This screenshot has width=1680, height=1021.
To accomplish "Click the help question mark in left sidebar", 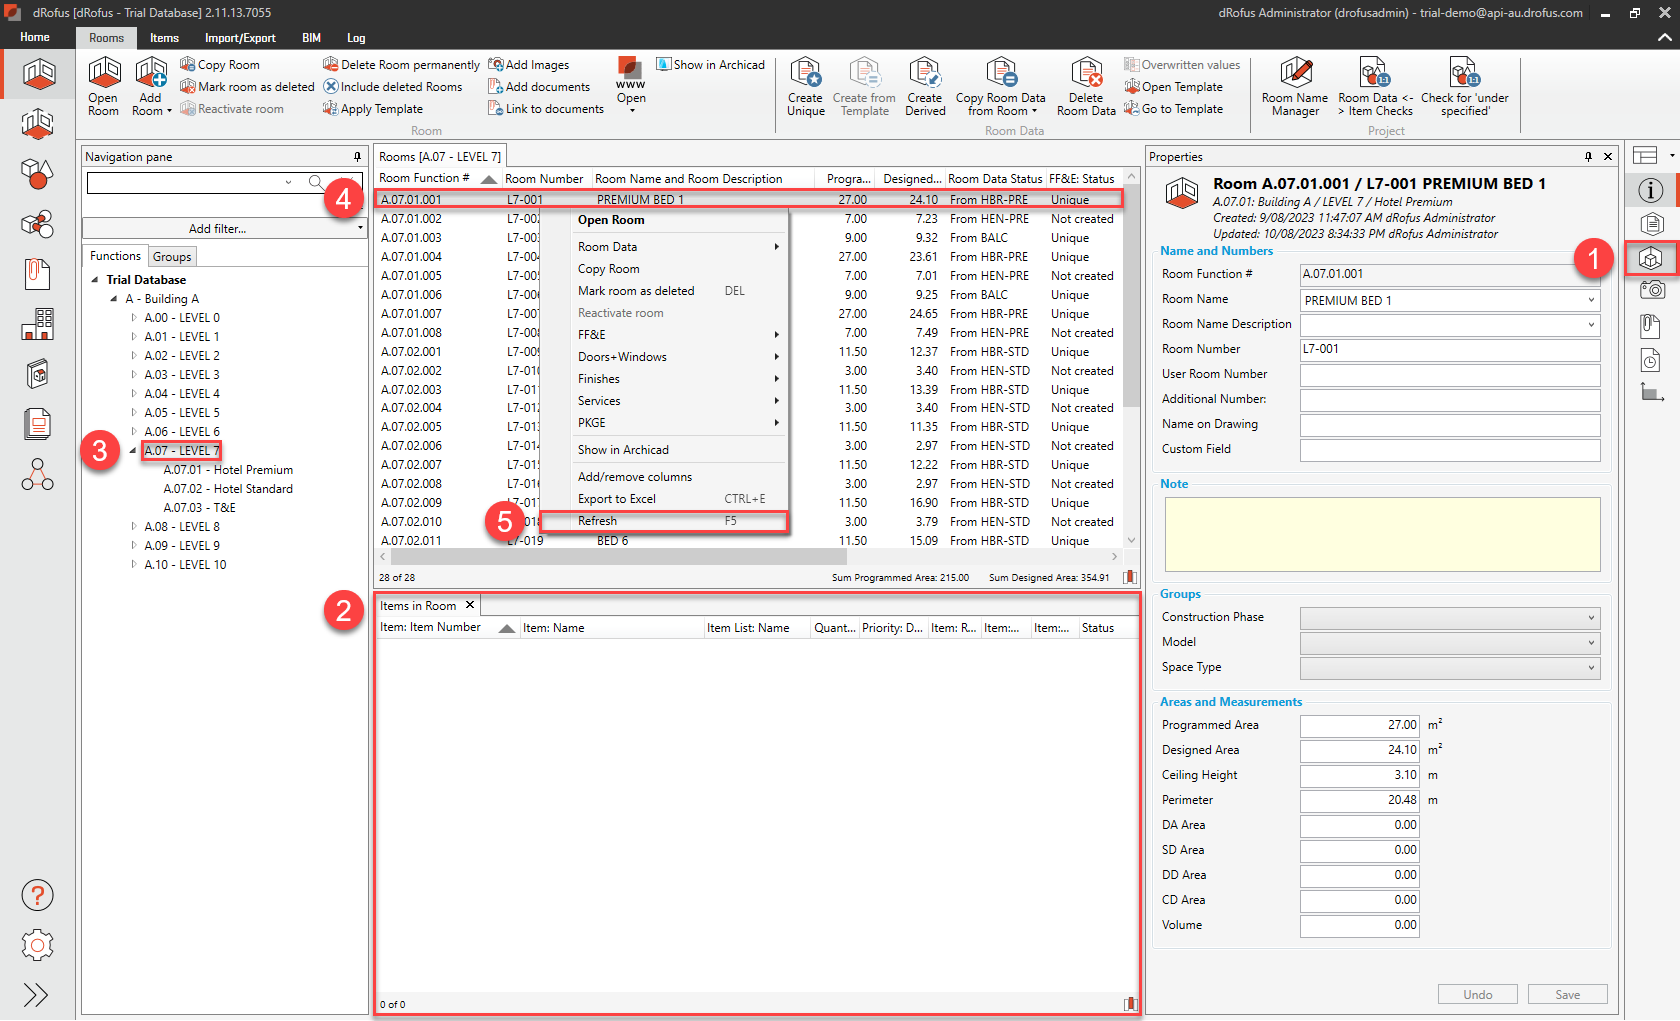I will (37, 895).
